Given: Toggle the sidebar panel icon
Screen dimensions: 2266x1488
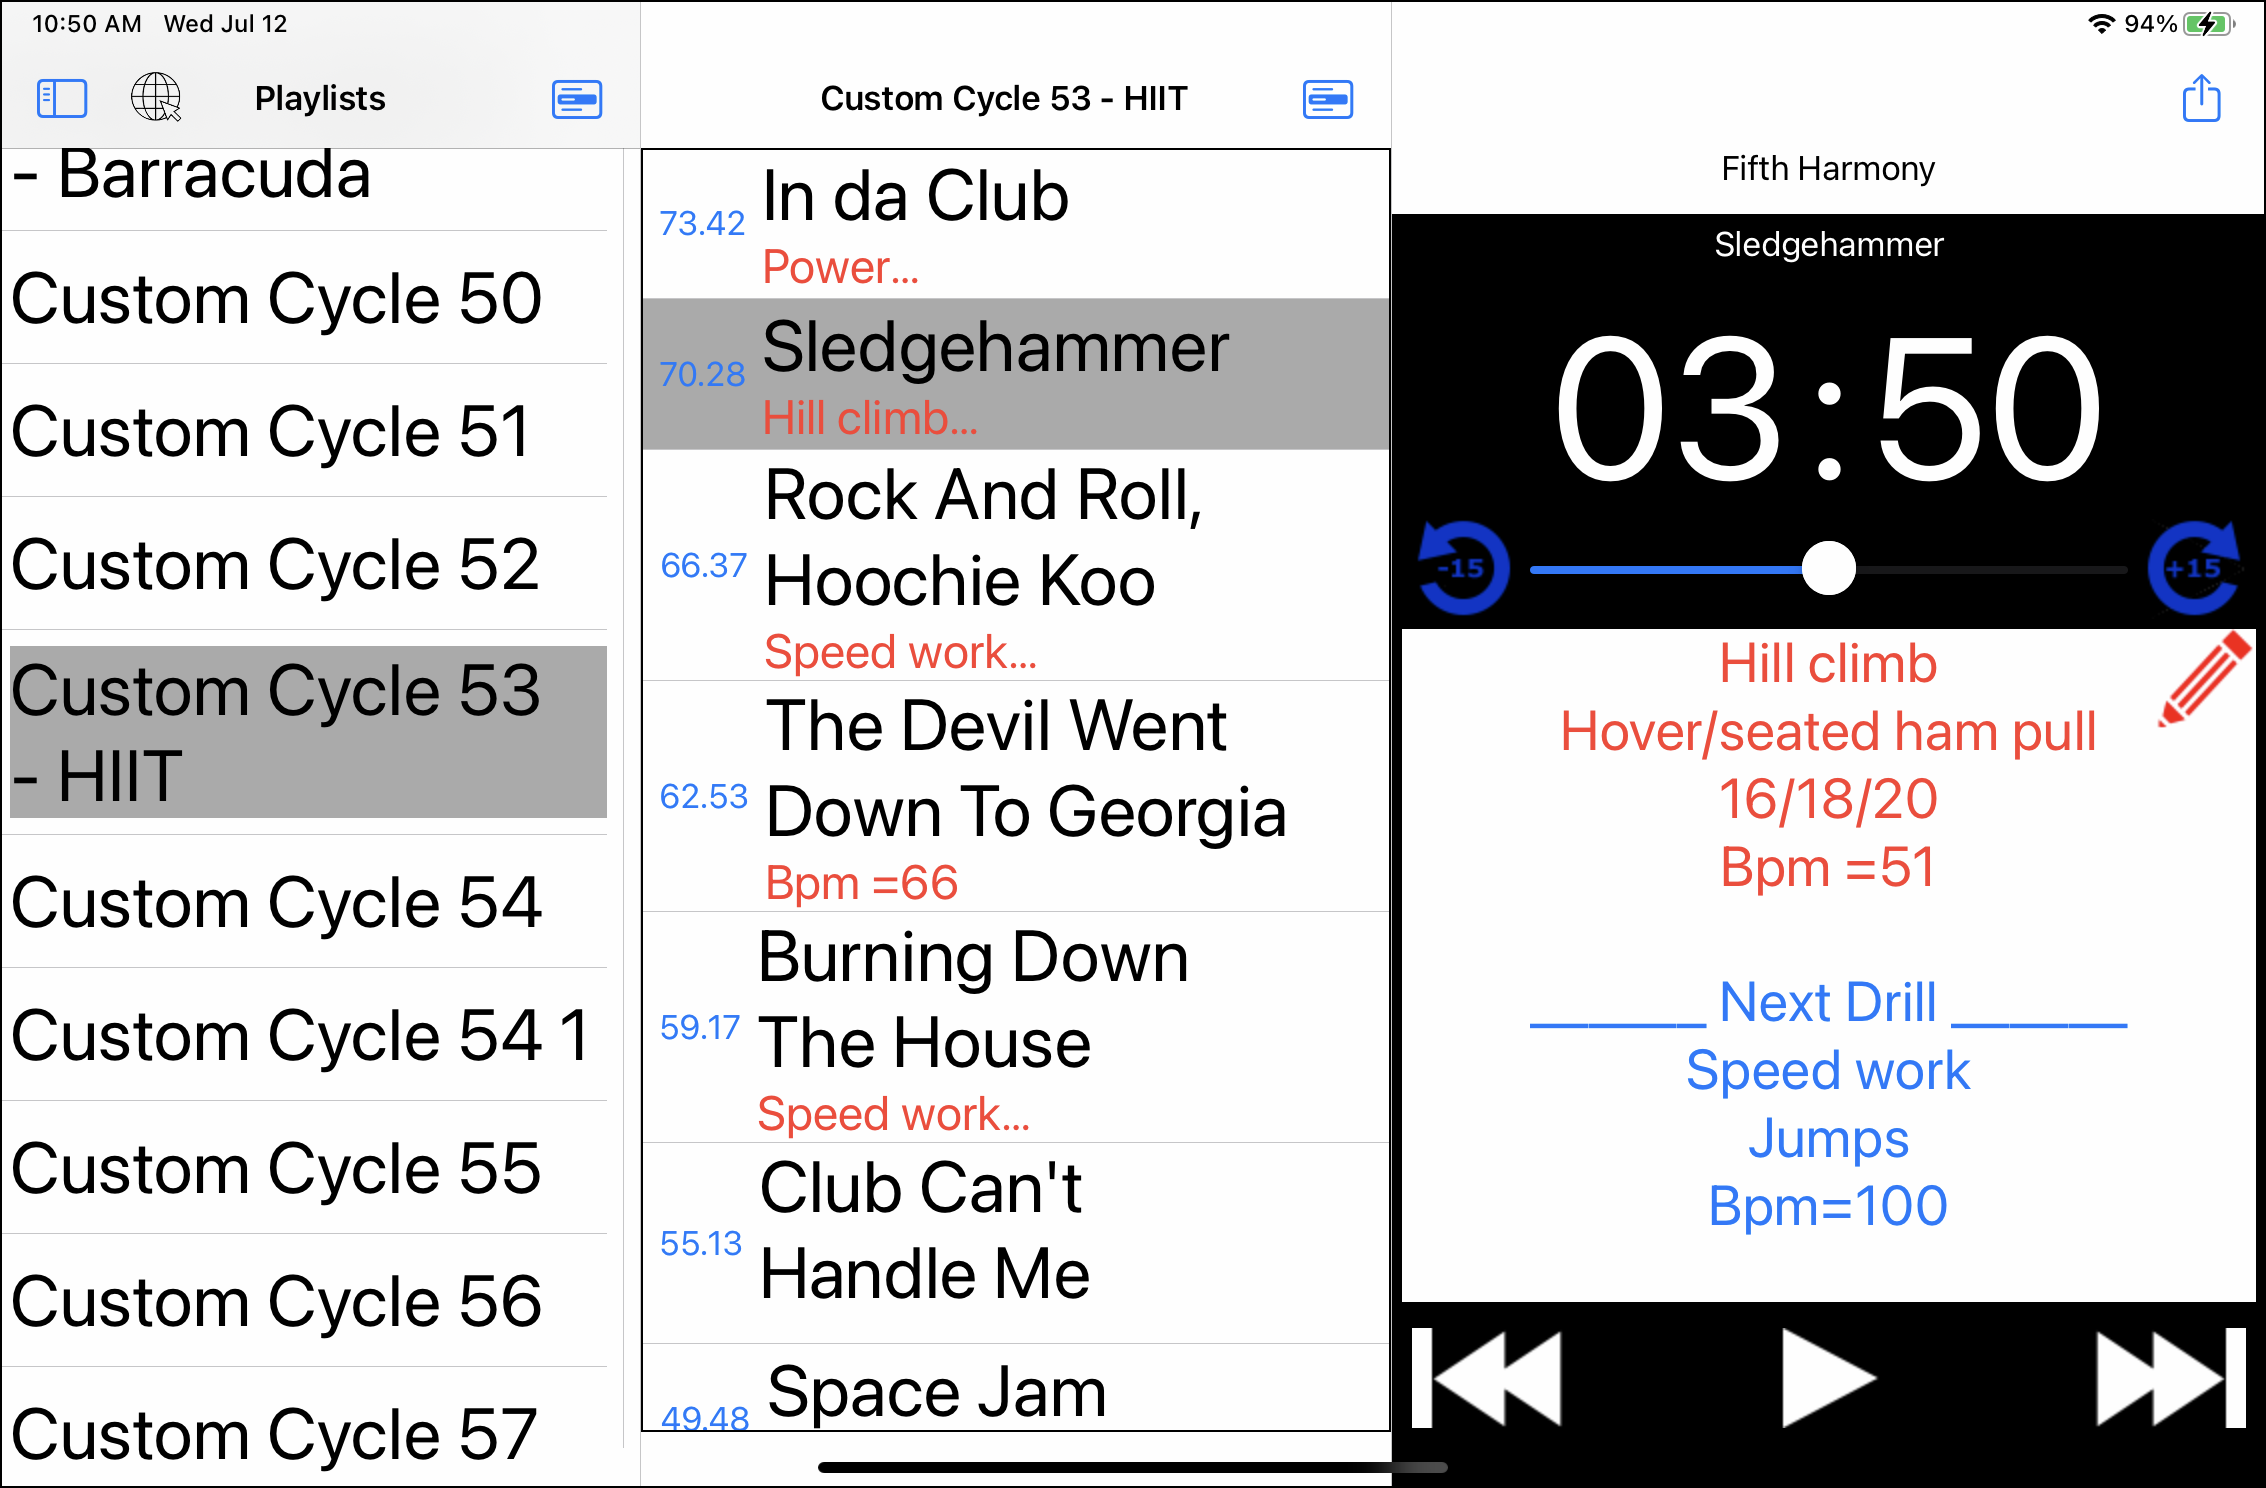Looking at the screenshot, I should pyautogui.click(x=62, y=99).
